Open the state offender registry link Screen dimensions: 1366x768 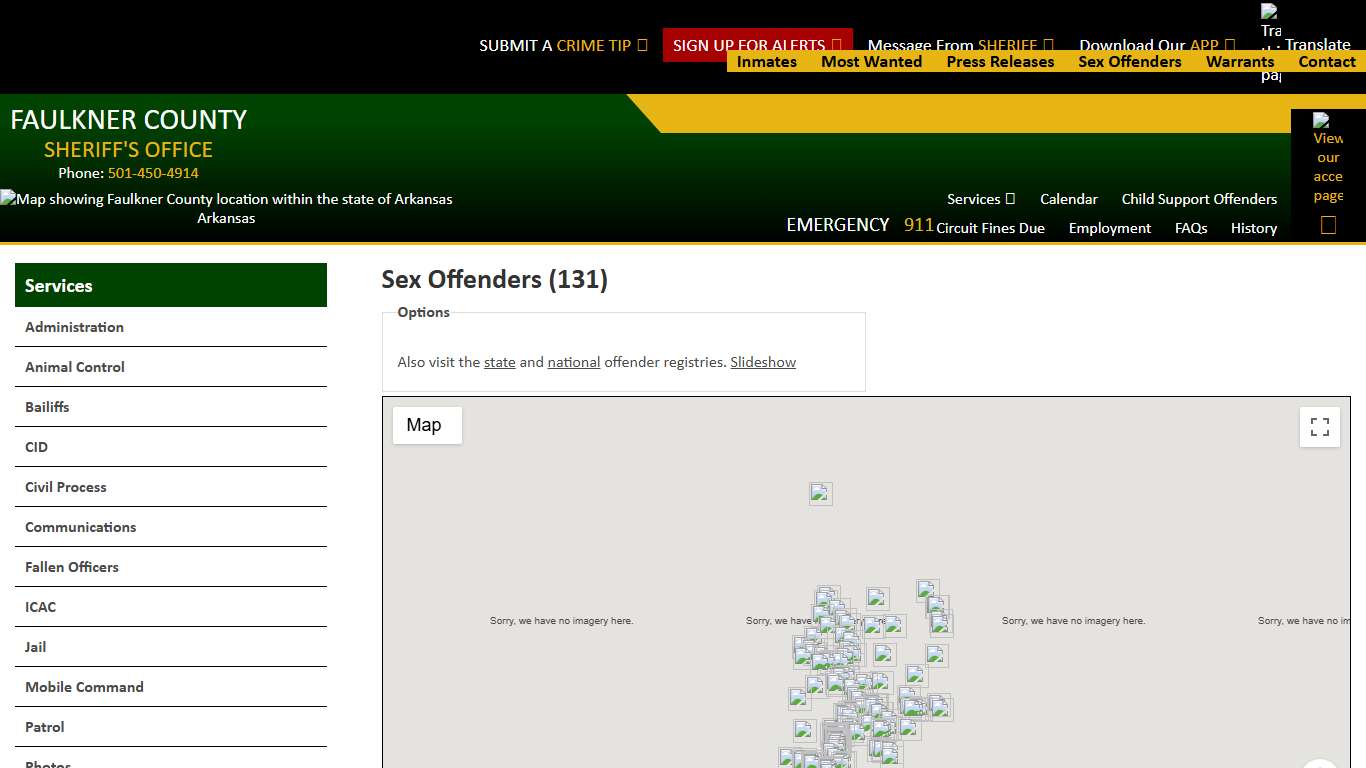coord(499,362)
